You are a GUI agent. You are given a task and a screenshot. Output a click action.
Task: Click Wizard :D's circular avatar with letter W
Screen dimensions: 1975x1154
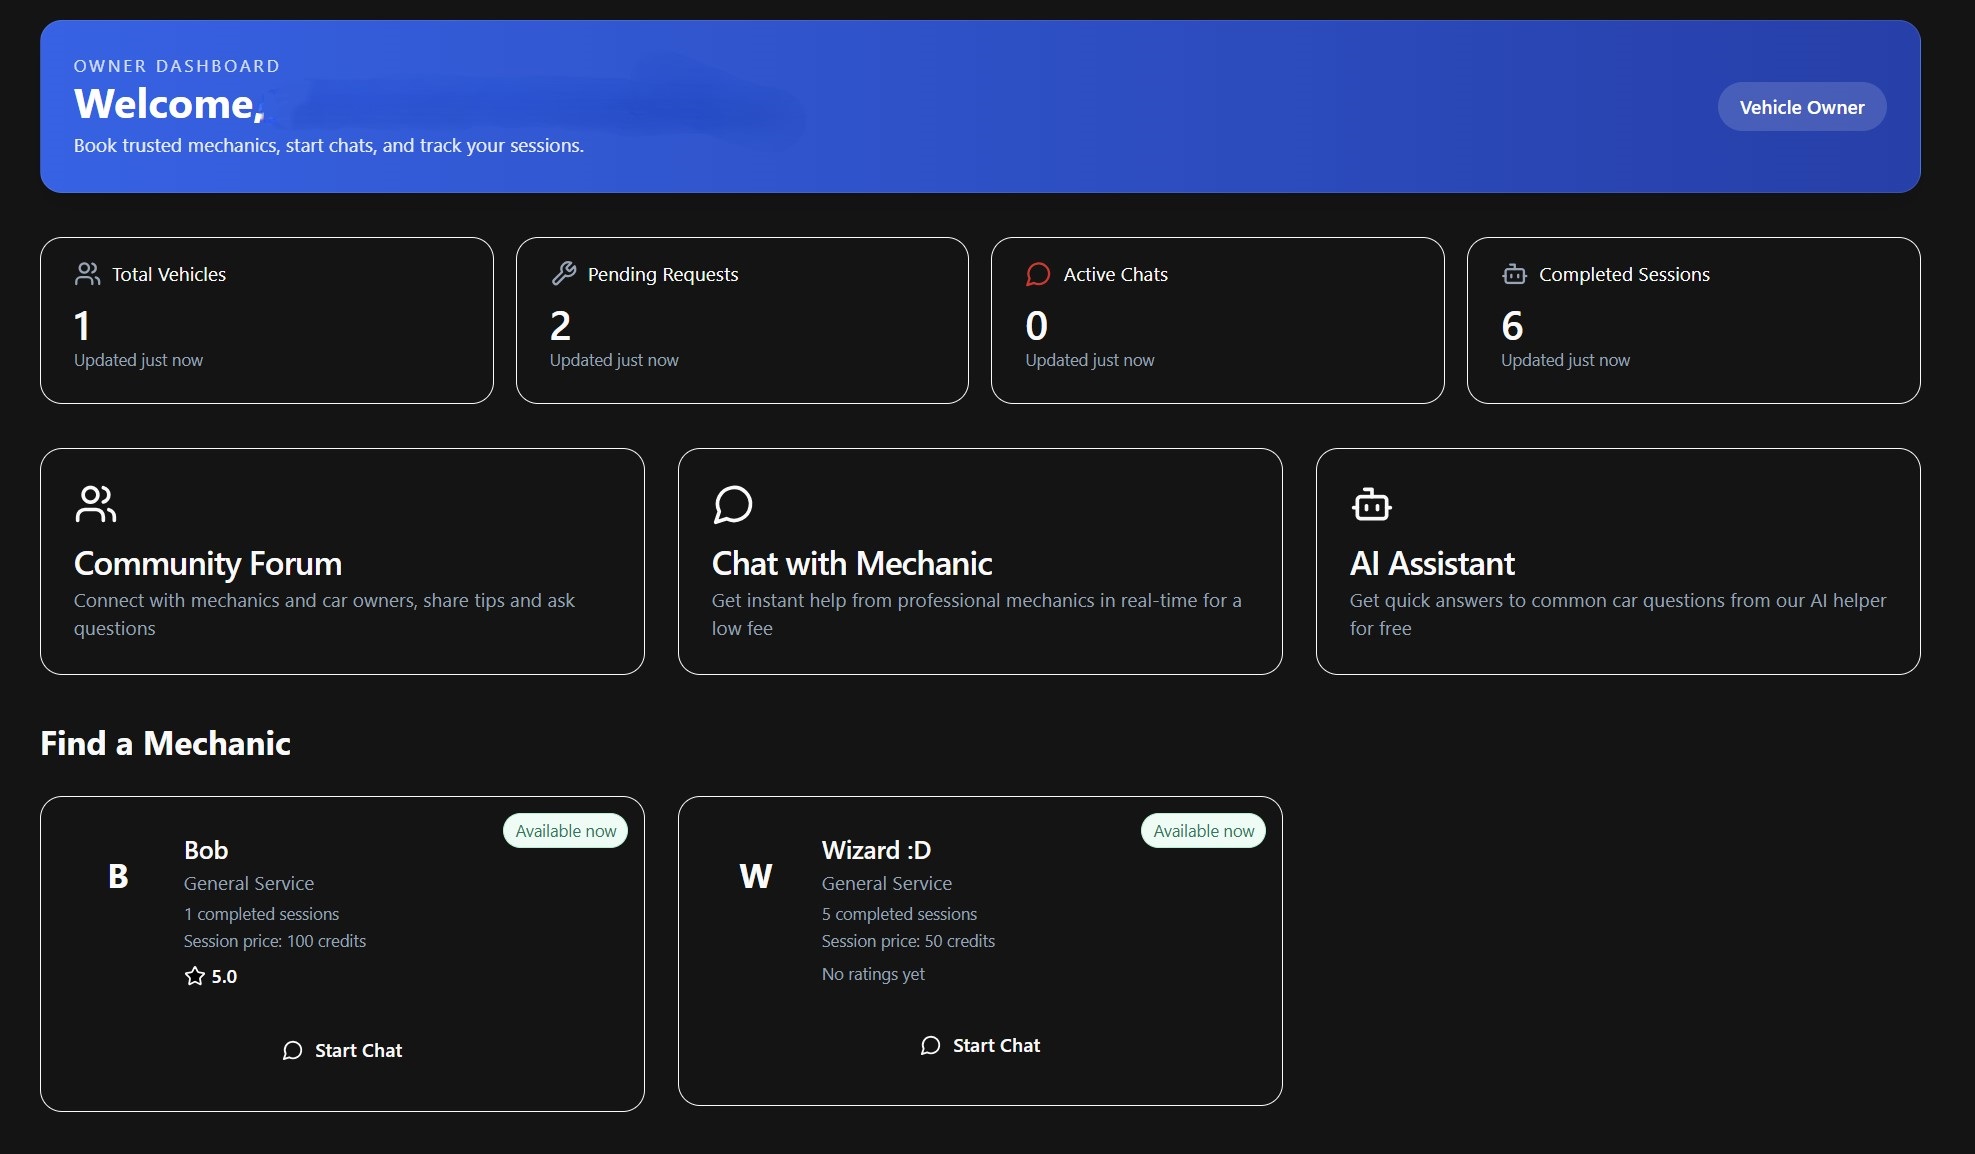(756, 875)
